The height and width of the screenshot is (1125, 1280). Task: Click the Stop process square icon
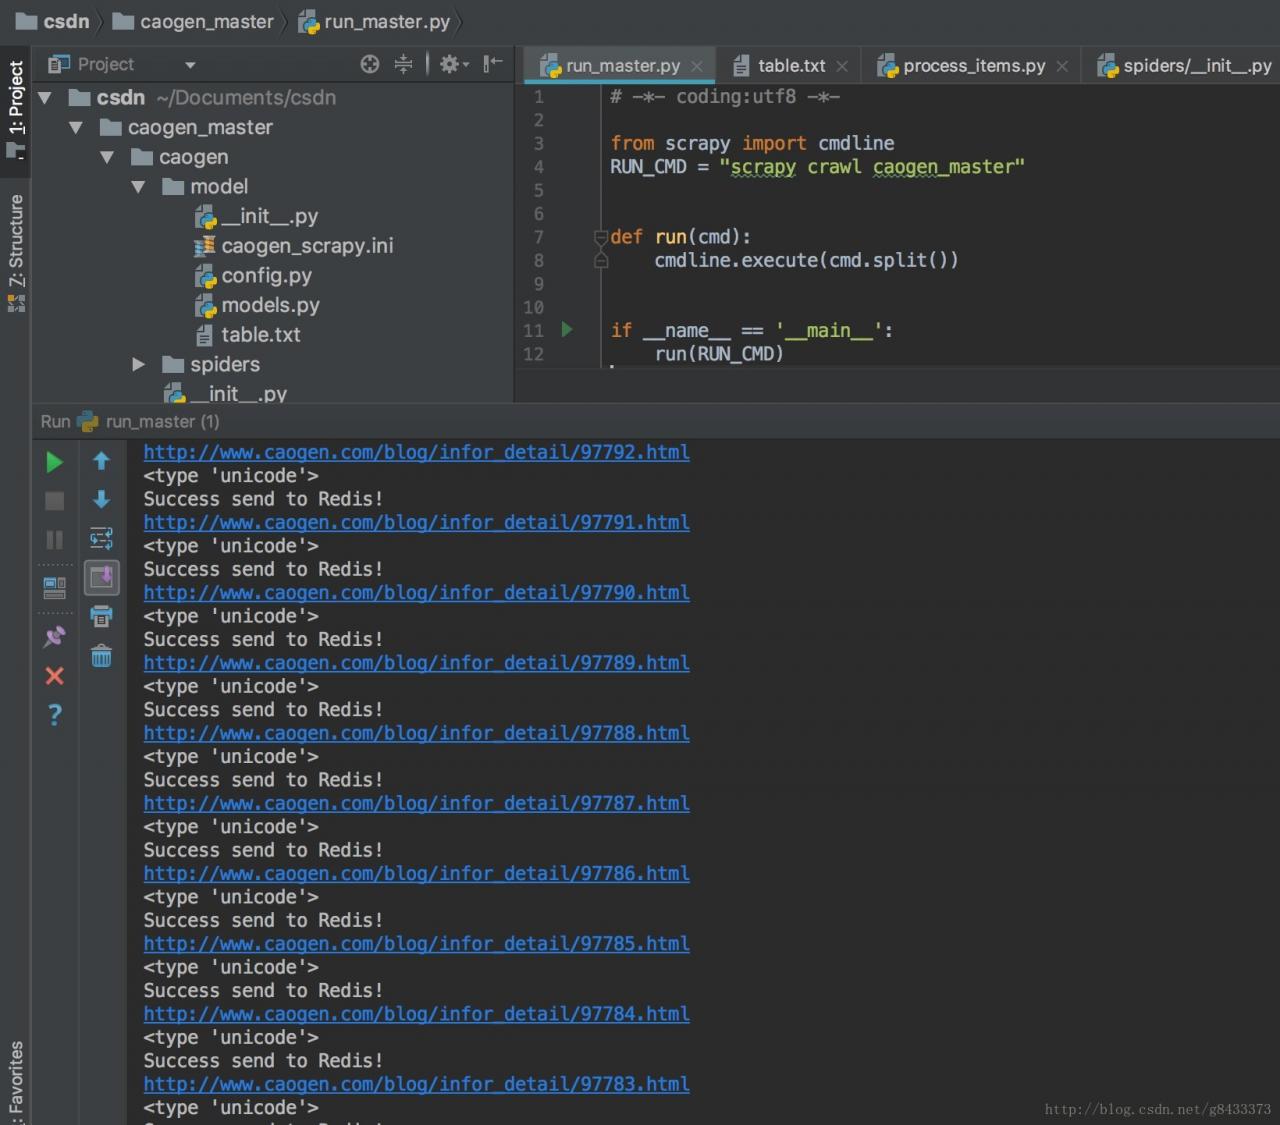click(55, 501)
